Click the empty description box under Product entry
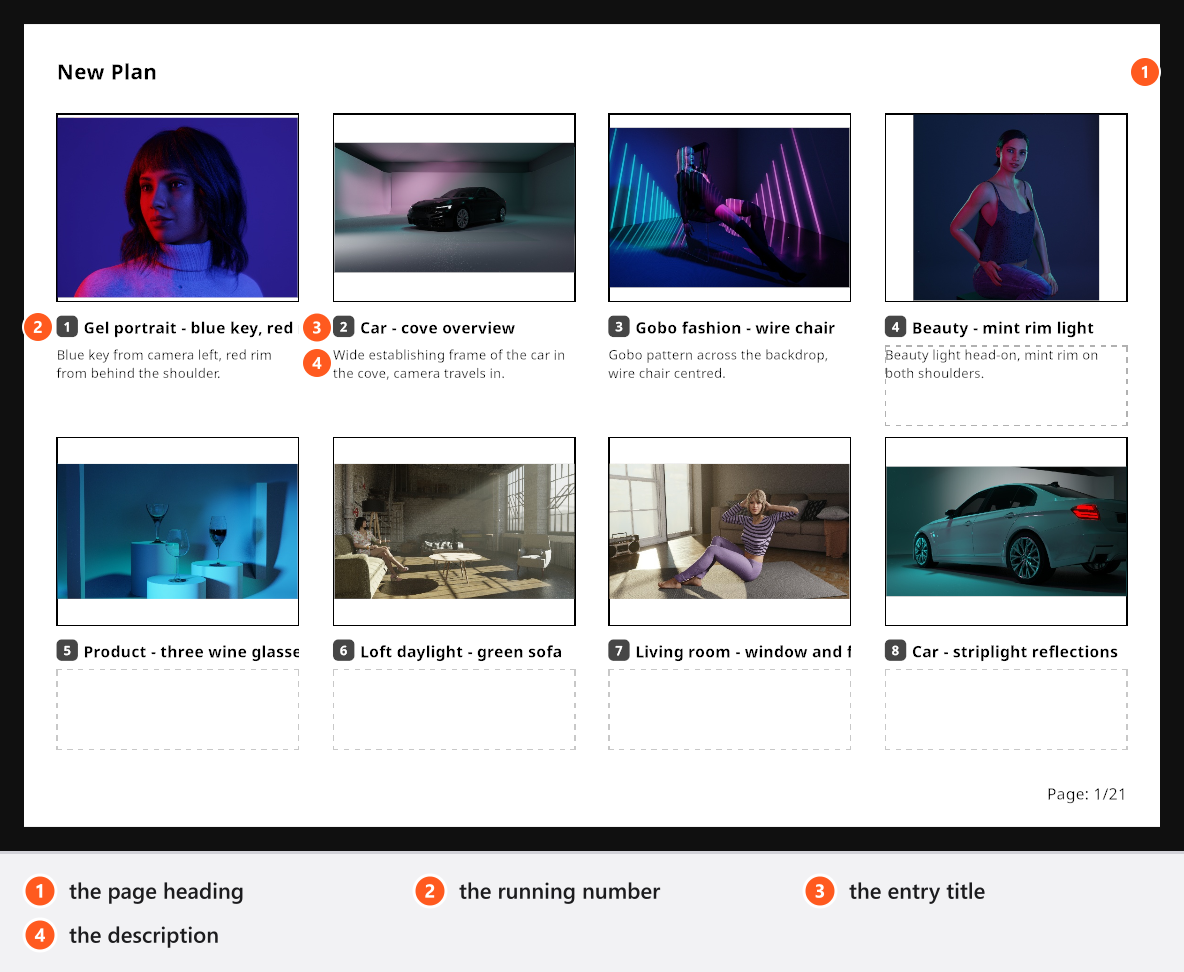The height and width of the screenshot is (972, 1184). (x=177, y=710)
